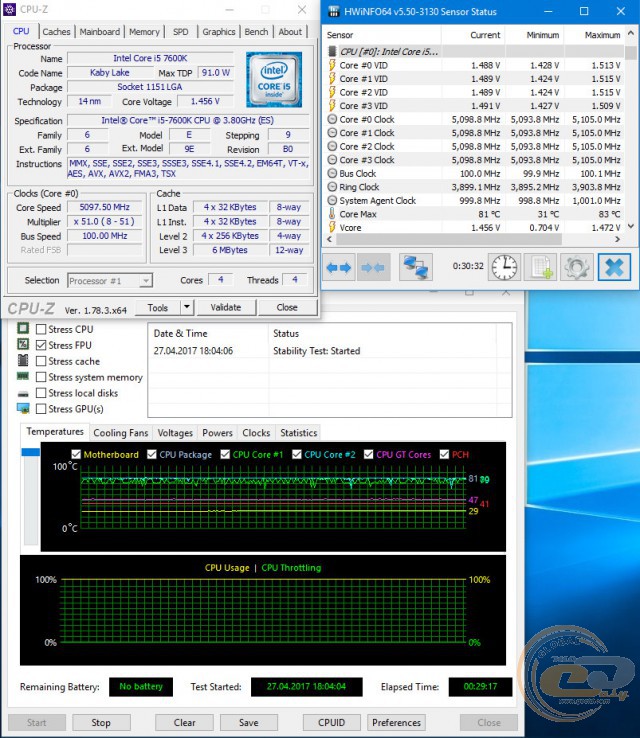The image size is (640, 738).
Task: Click the chip icon beside Stress cache
Action: pos(23,361)
